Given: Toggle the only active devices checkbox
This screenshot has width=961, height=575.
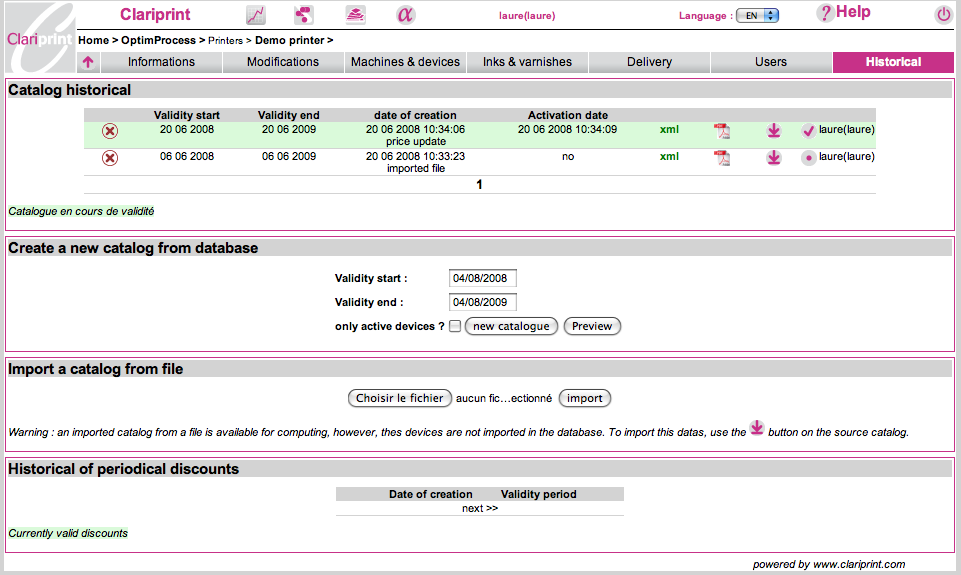Looking at the screenshot, I should coord(455,327).
